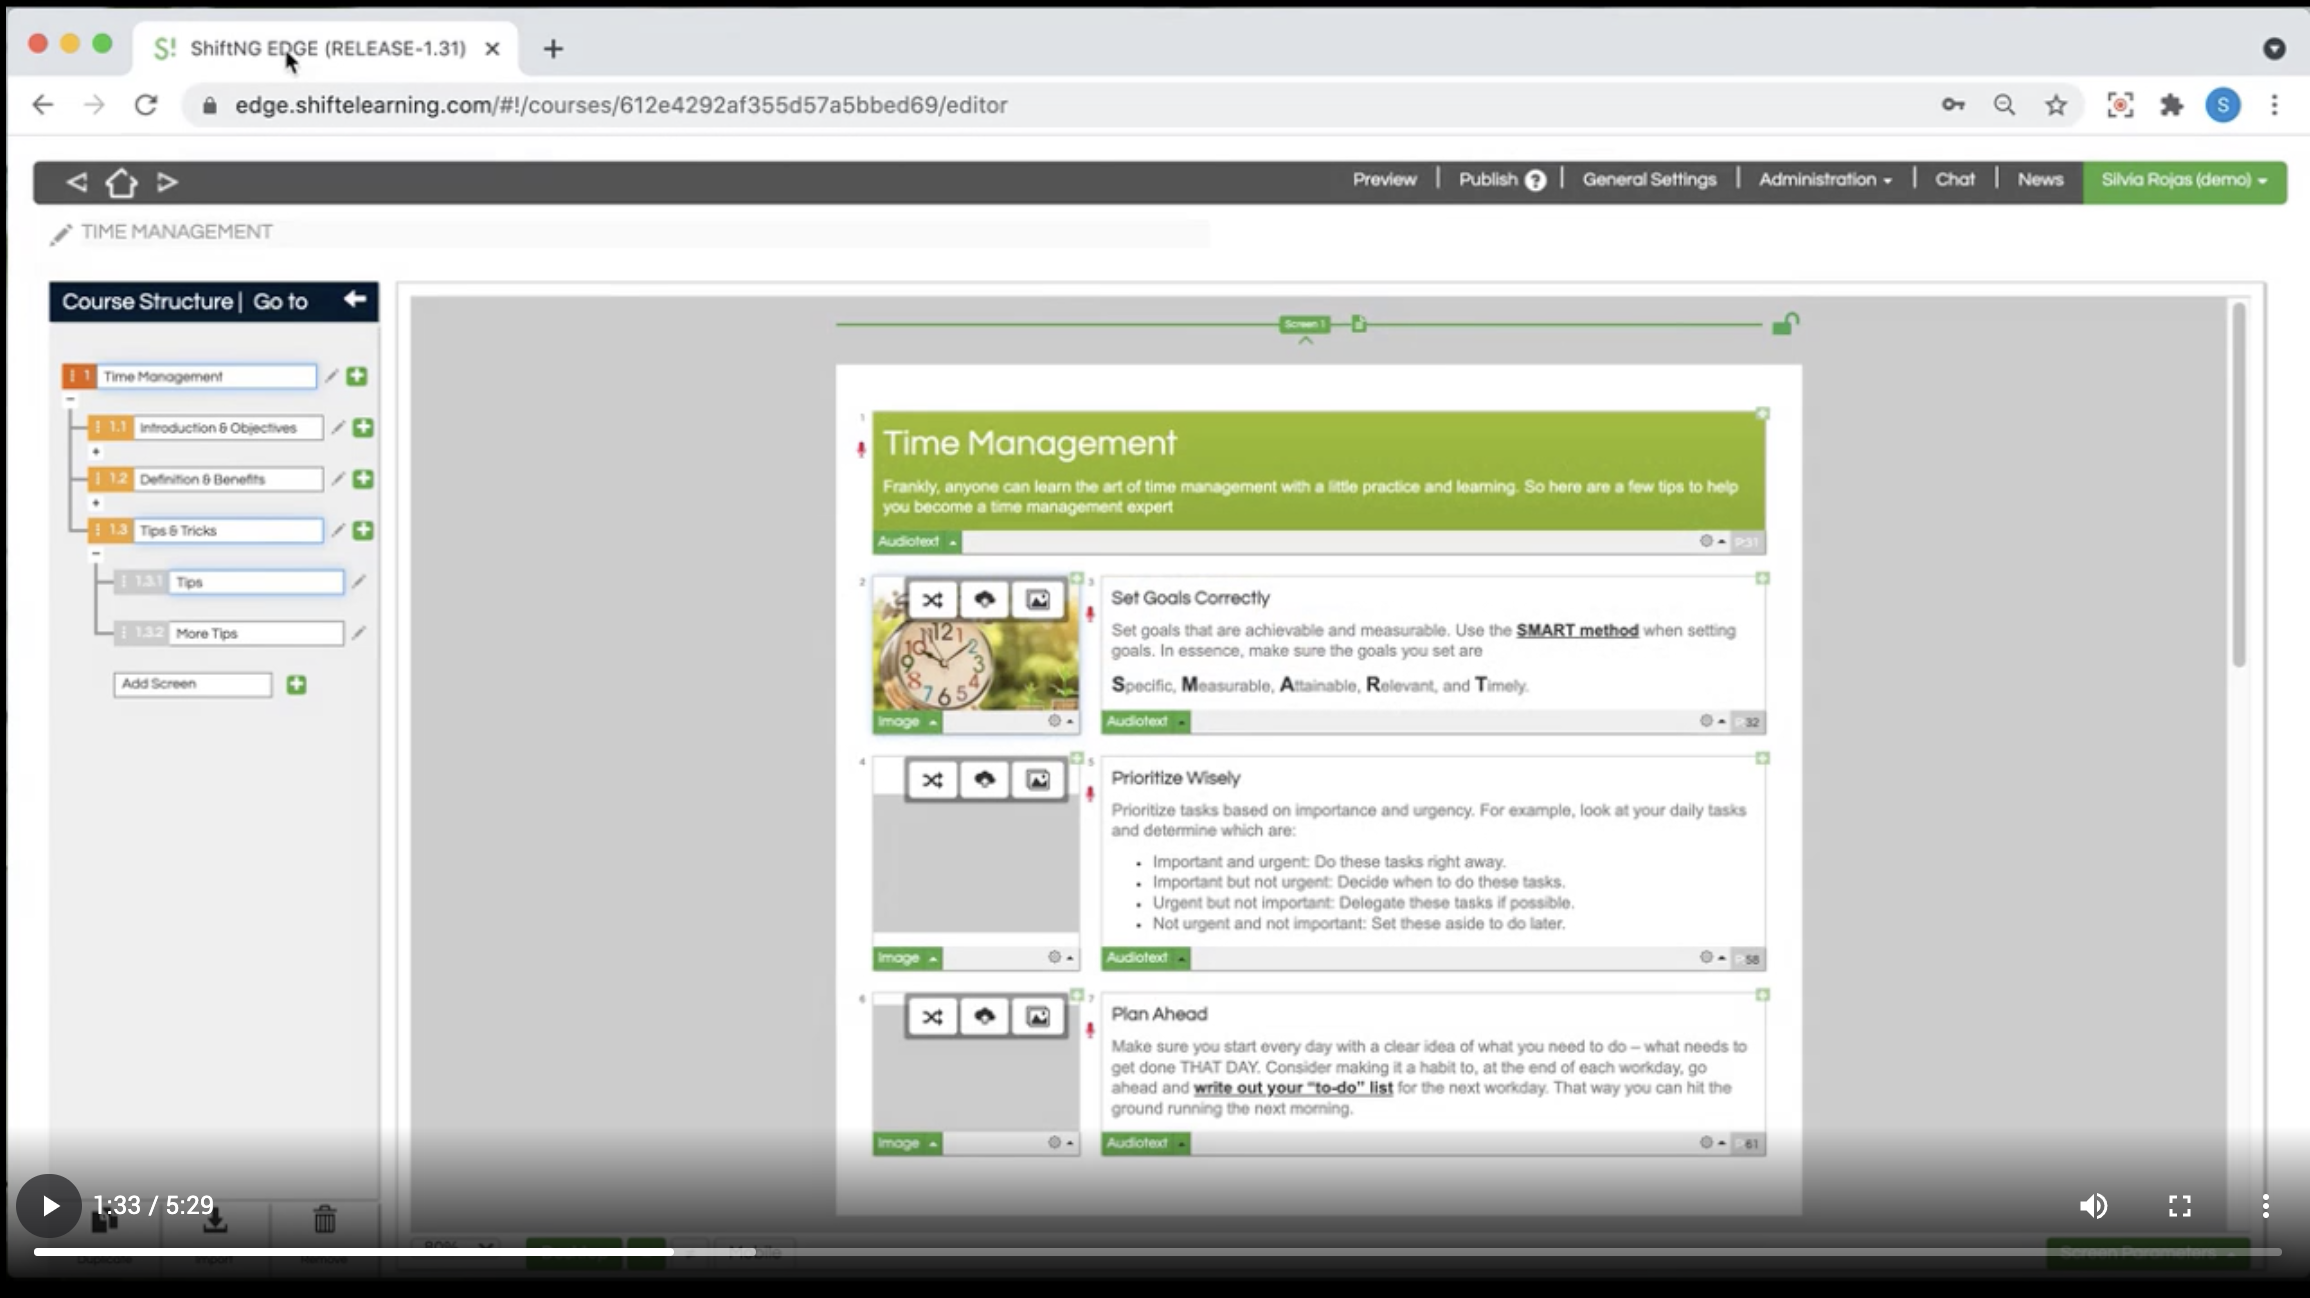Open the Administration dropdown menu
The height and width of the screenshot is (1298, 2310).
point(1824,180)
